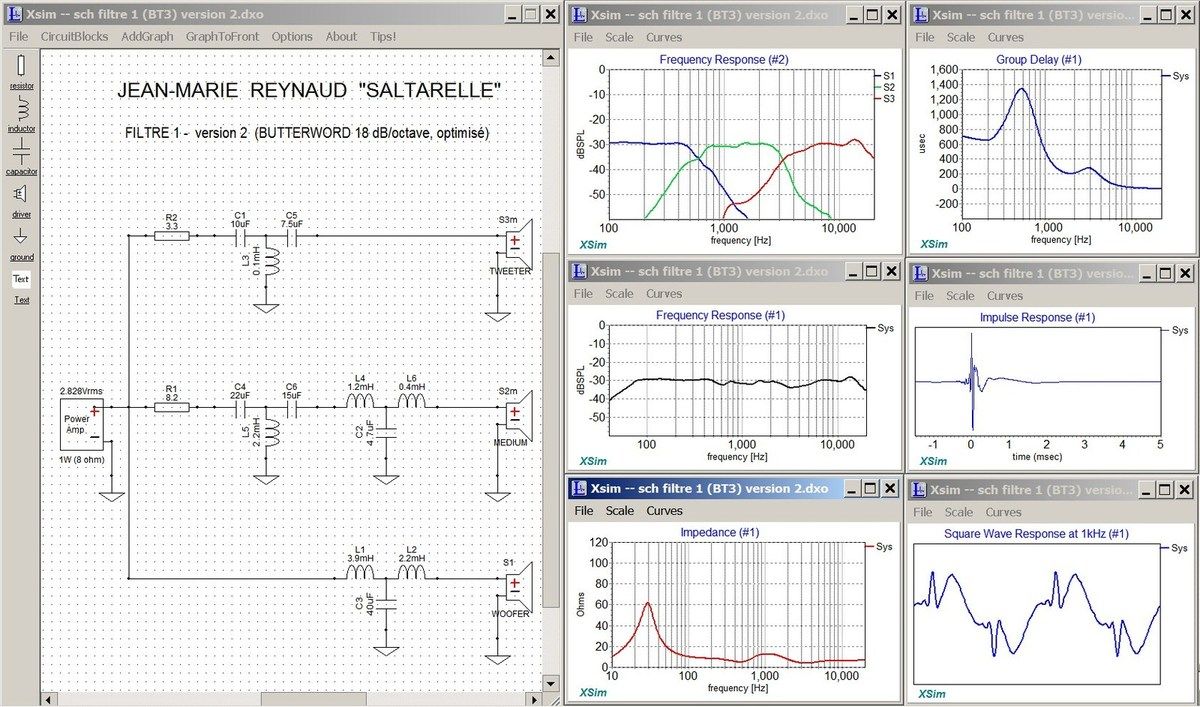
Task: Open Curves menu in Group Delay window
Action: [x=1005, y=37]
